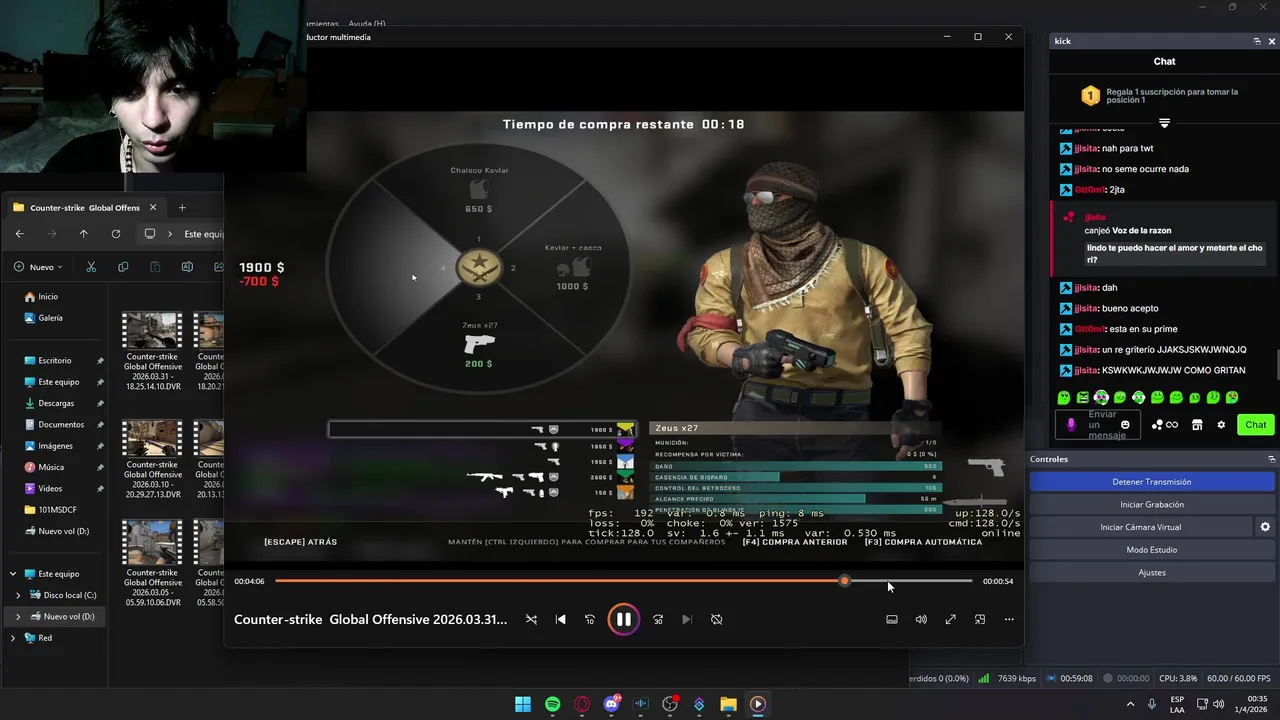The image size is (1280, 720).
Task: Skip back 10 seconds in the video
Action: coord(589,619)
